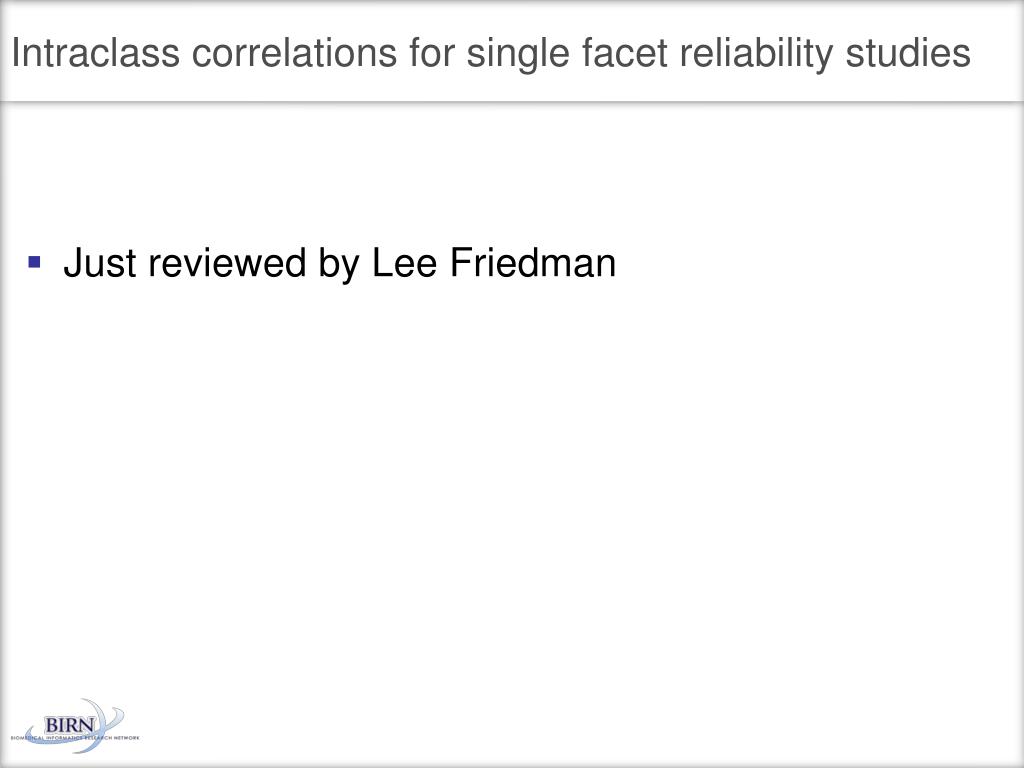
Task: Click the divider line under the title
Action: coord(512,102)
